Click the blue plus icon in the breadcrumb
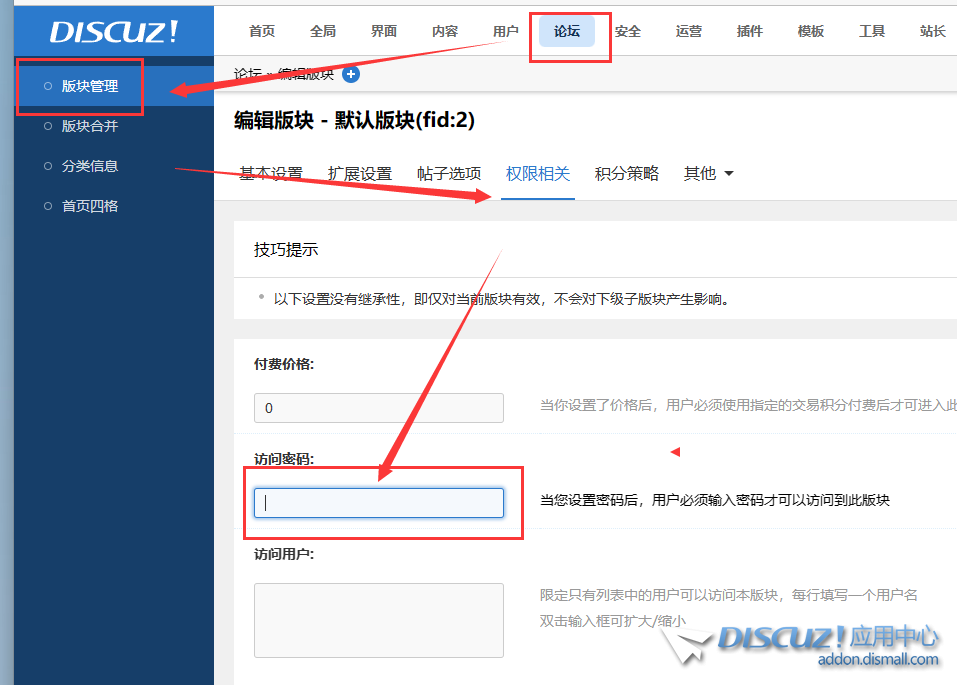Viewport: 957px width, 685px height. pos(349,74)
